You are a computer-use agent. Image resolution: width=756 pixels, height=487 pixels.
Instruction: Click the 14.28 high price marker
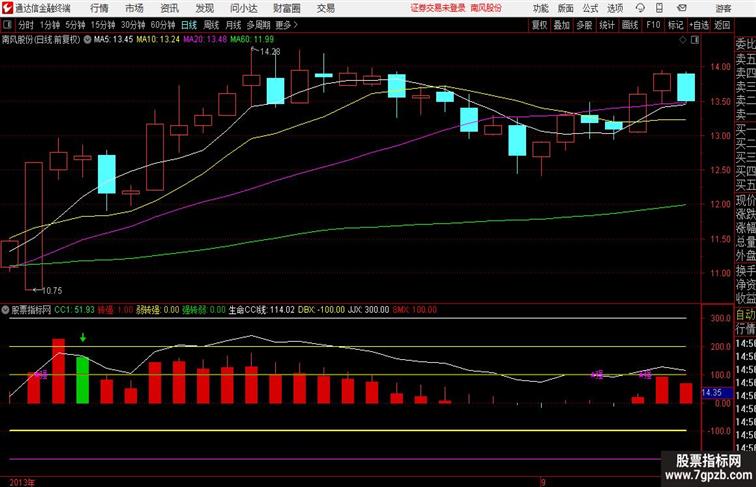[x=270, y=51]
